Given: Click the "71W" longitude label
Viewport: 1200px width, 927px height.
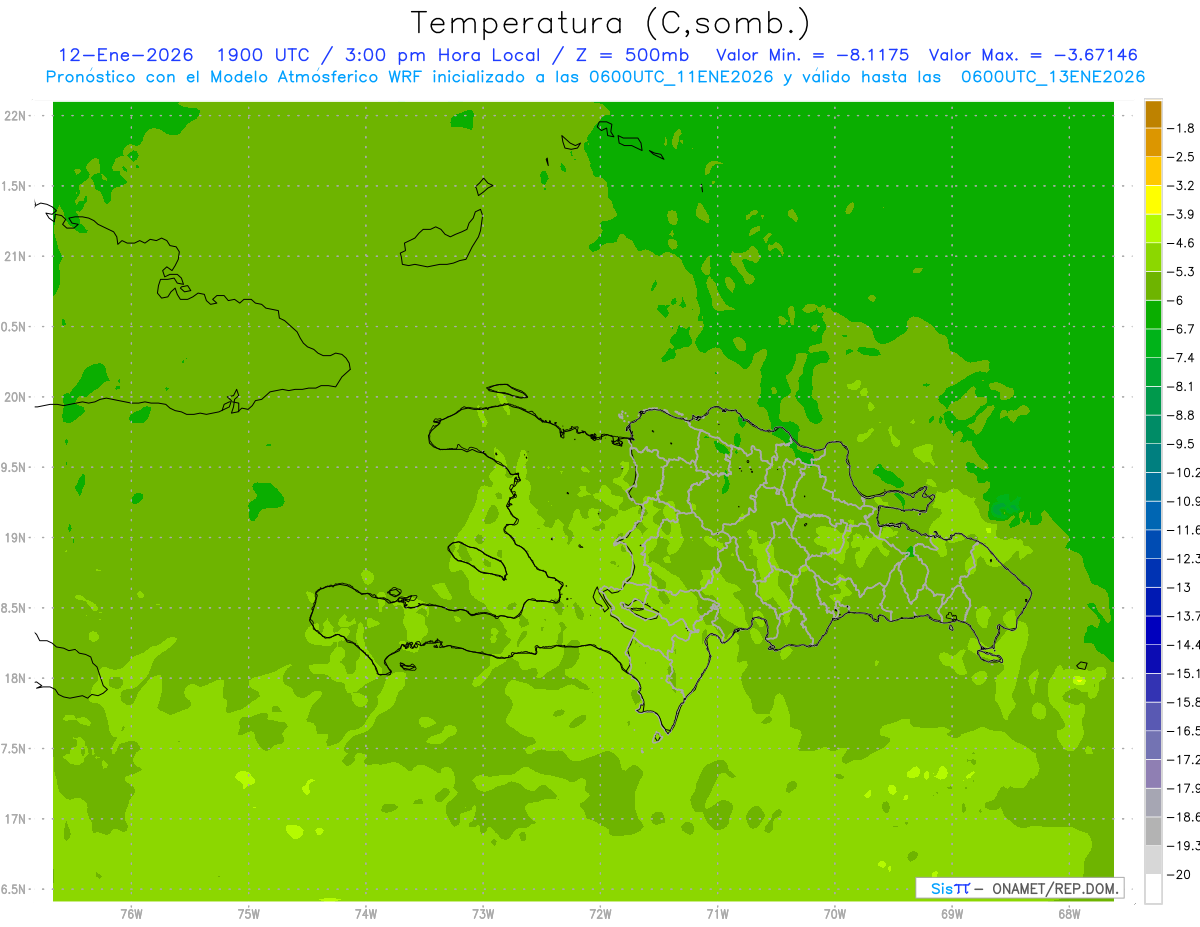Looking at the screenshot, I should point(718,914).
